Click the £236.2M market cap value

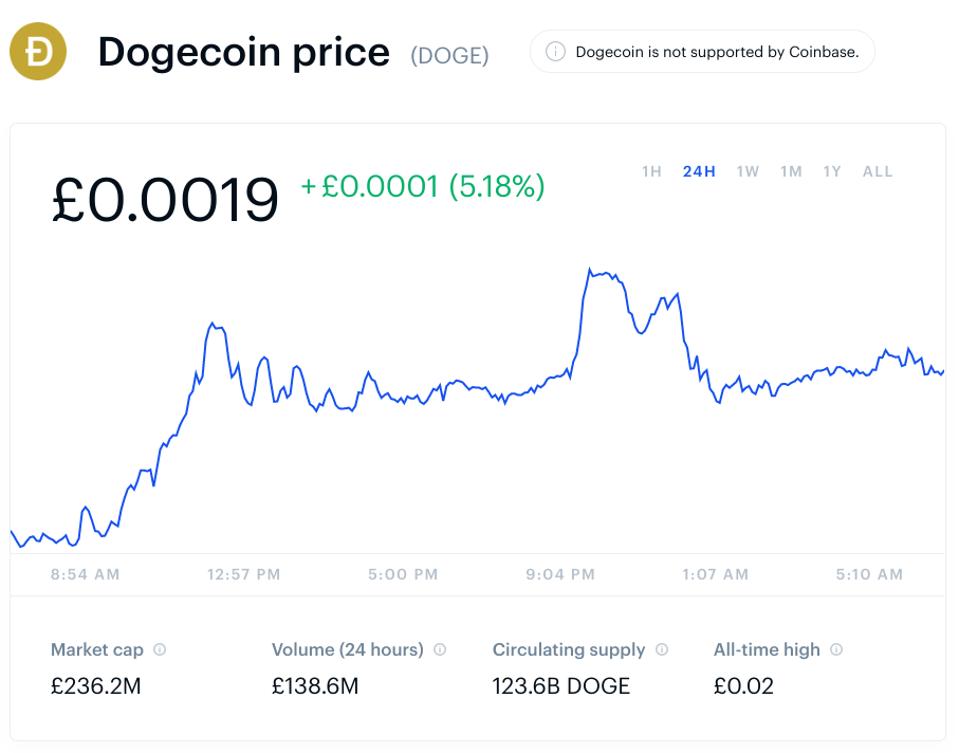pos(96,687)
